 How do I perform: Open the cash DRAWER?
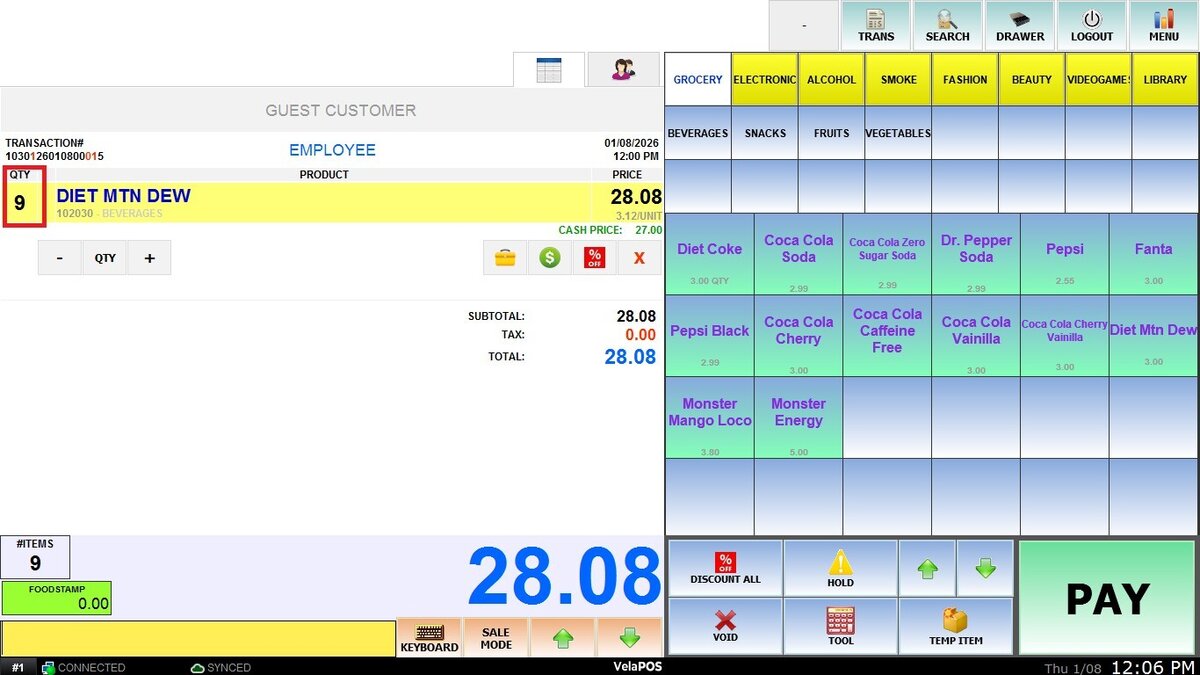(1019, 26)
